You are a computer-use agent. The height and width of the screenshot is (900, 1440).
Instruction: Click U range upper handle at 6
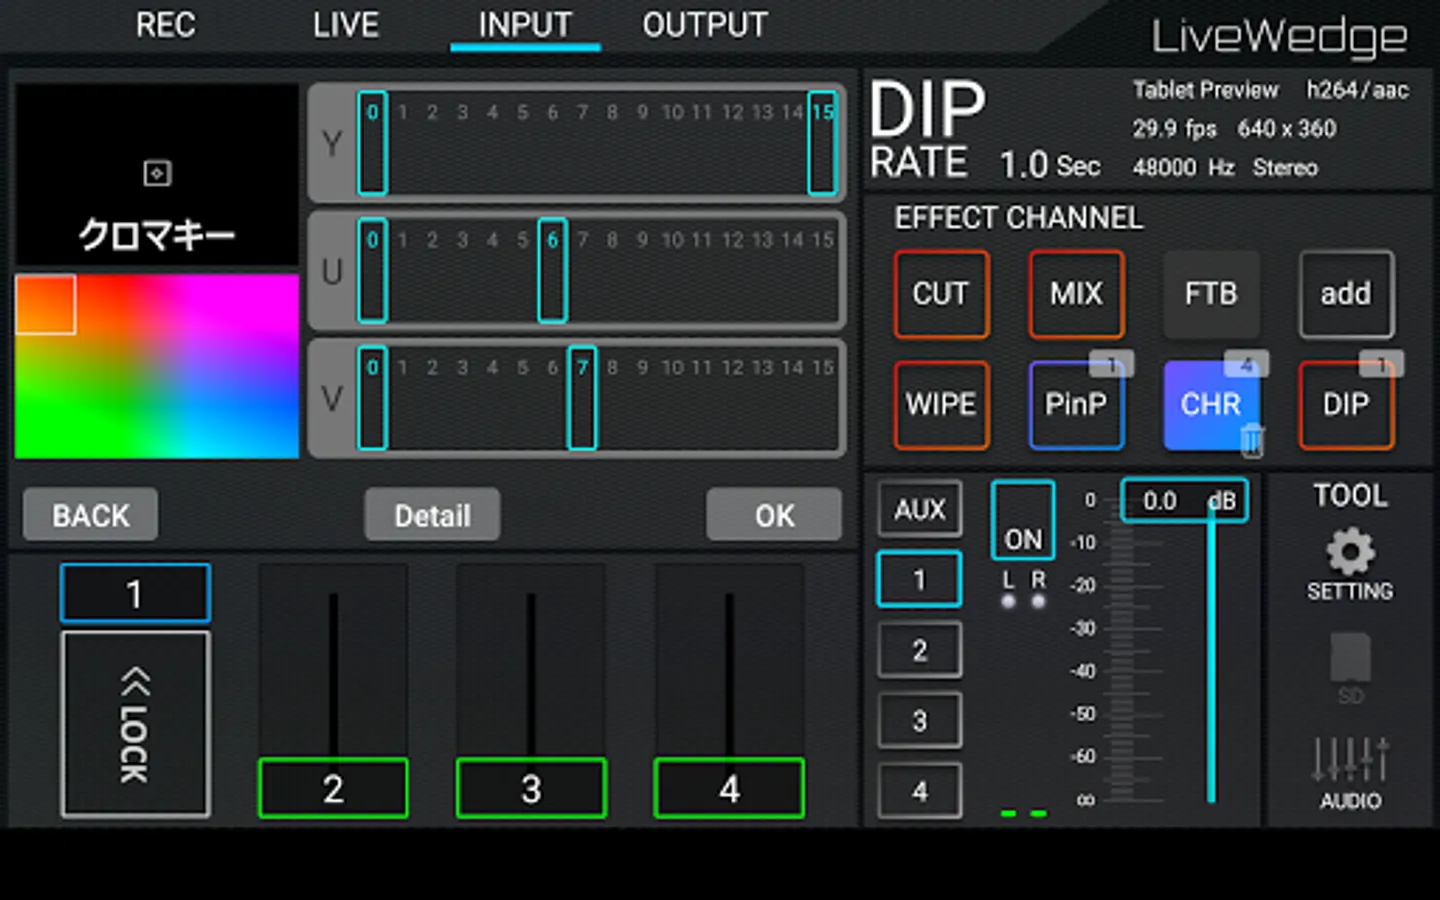tap(552, 270)
